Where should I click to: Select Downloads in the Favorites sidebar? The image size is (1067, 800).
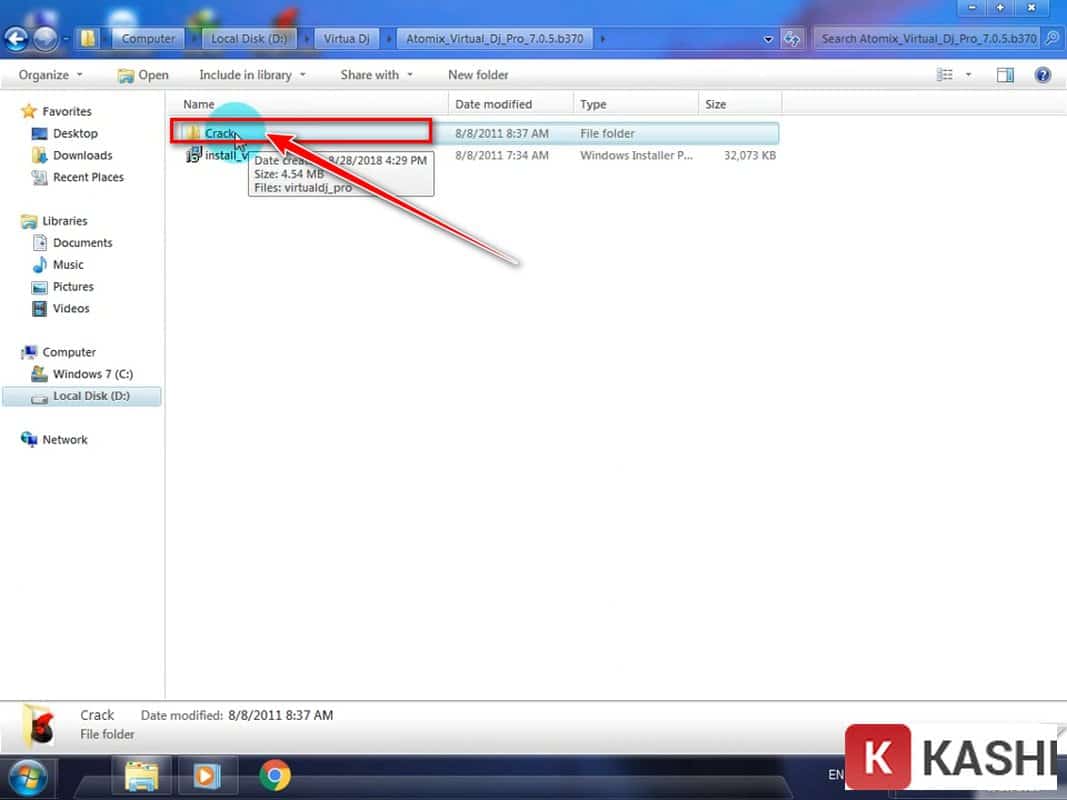[x=82, y=155]
